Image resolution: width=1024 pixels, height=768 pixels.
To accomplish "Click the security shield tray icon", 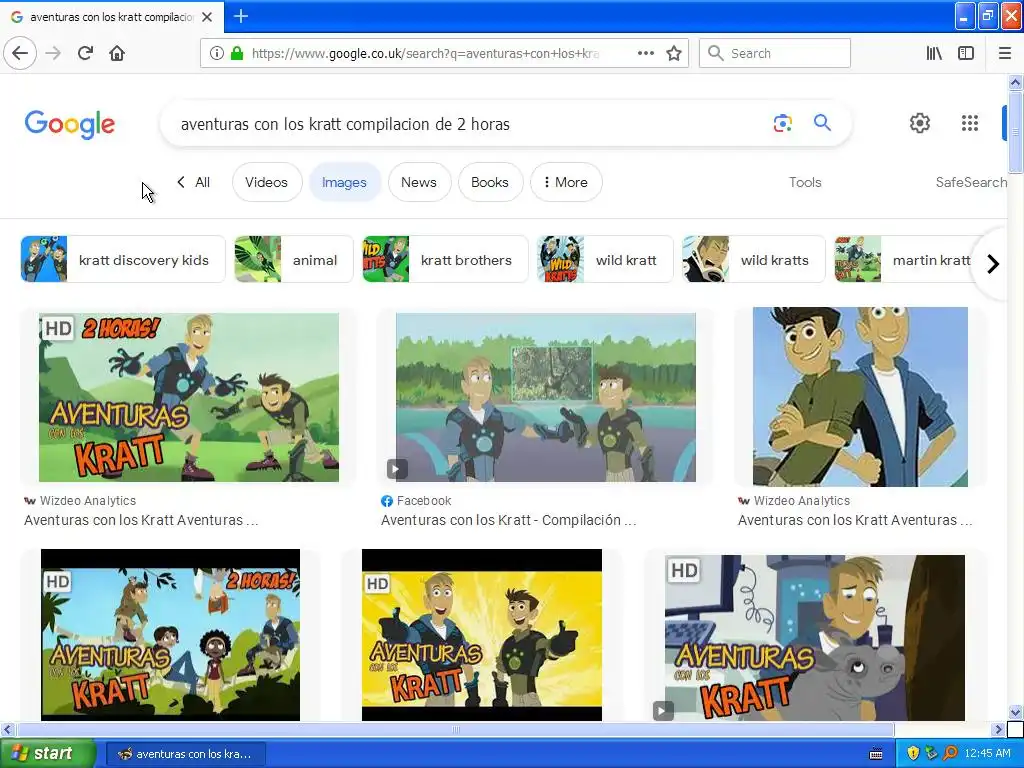I will coord(913,753).
